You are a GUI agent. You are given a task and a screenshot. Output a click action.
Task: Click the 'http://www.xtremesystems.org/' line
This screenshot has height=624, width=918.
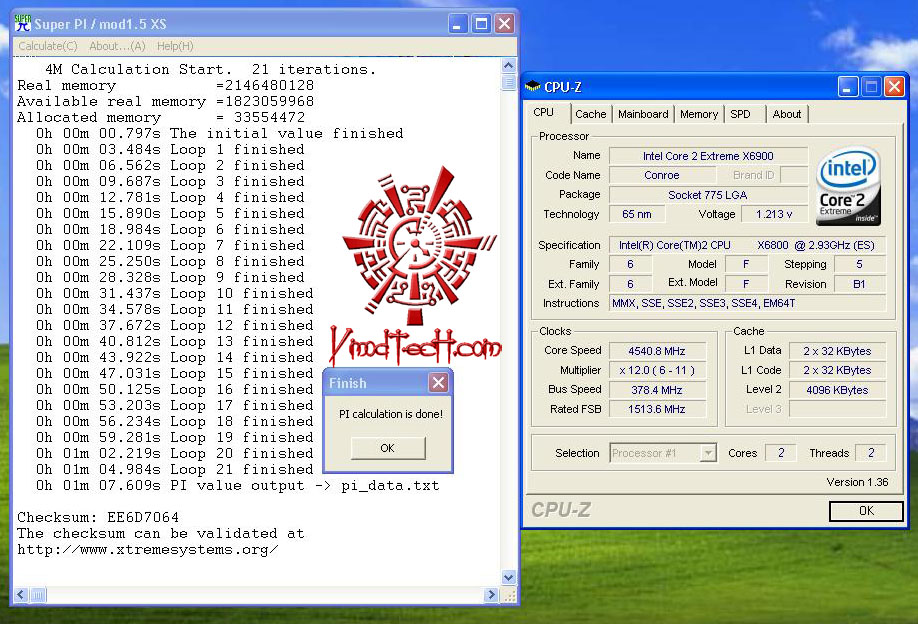[x=148, y=550]
